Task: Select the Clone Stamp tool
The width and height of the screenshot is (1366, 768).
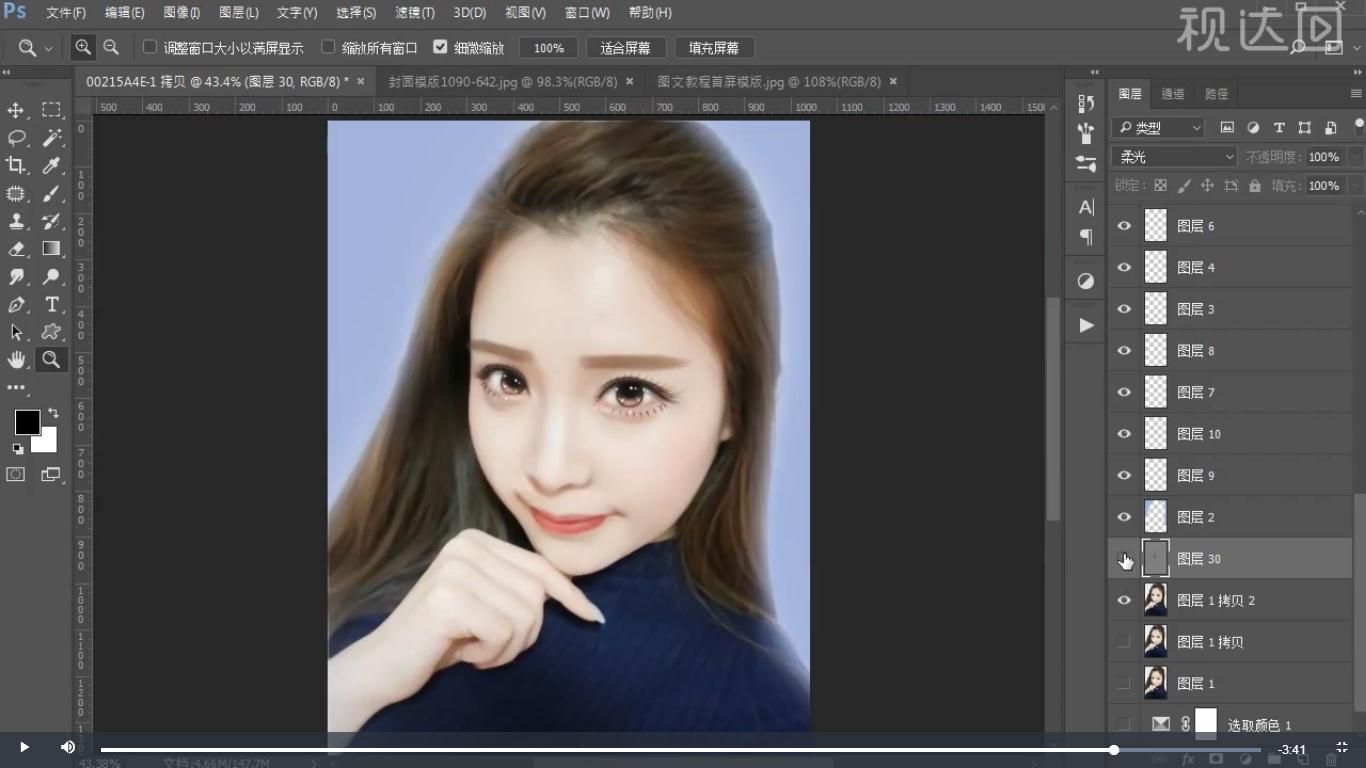Action: coord(16,221)
